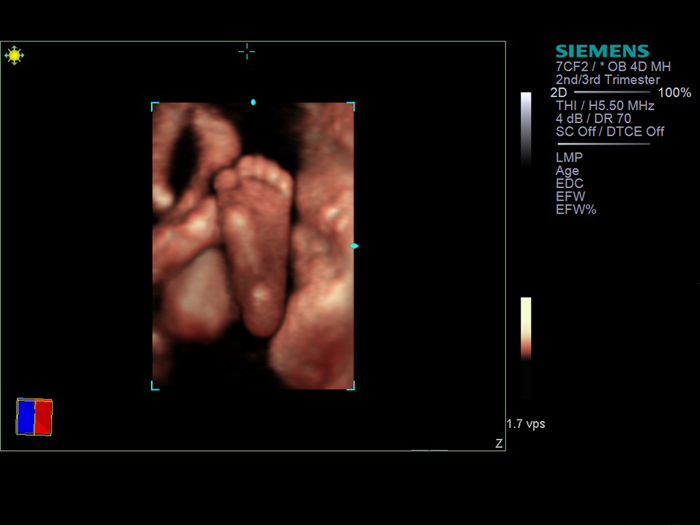Click the EFW label
Screen dimensions: 700x525
coord(570,196)
